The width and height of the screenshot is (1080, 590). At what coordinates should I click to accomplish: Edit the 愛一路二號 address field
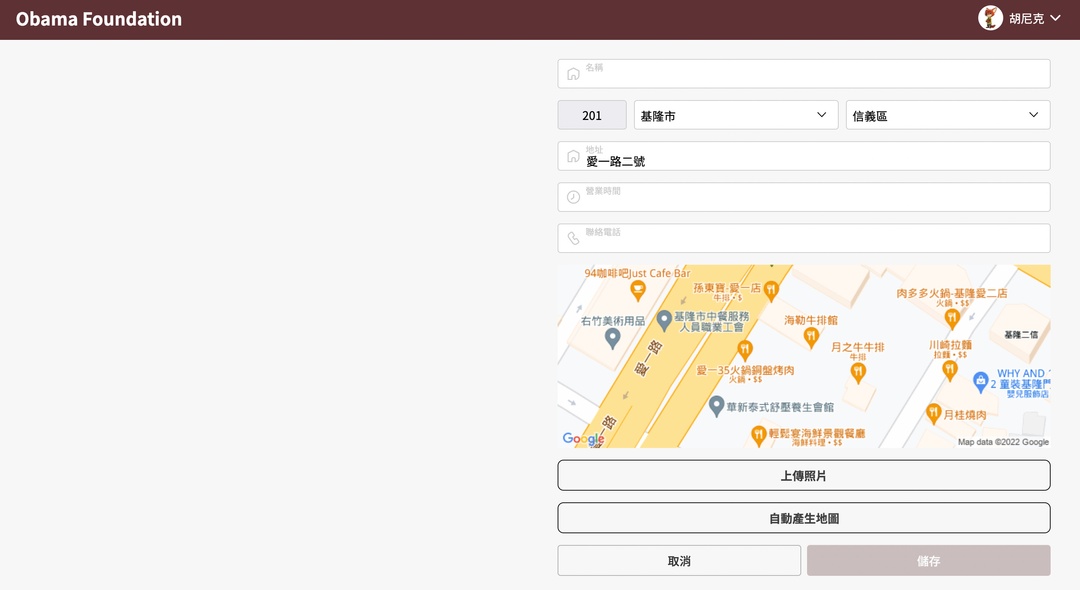804,156
